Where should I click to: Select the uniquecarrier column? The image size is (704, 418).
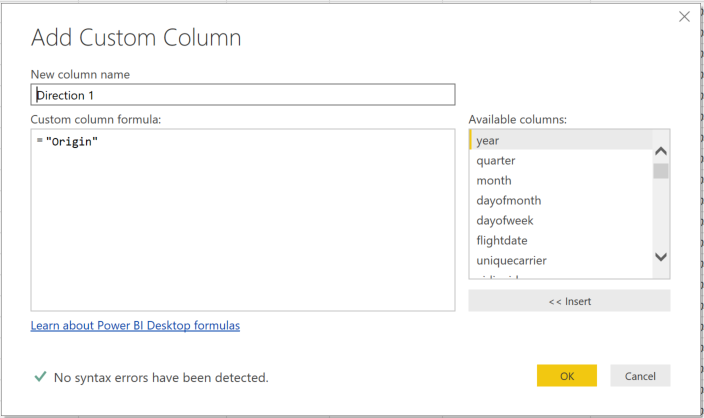pos(560,261)
